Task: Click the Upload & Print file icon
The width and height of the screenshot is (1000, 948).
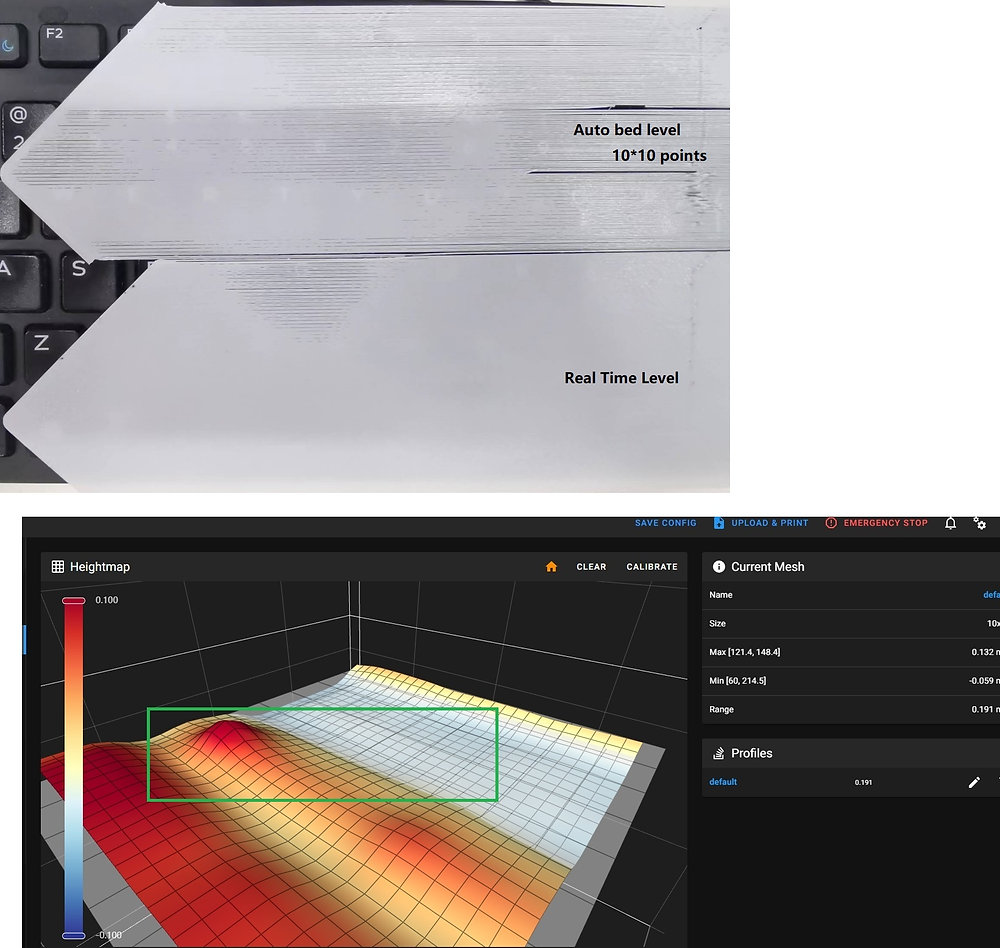Action: tap(718, 522)
